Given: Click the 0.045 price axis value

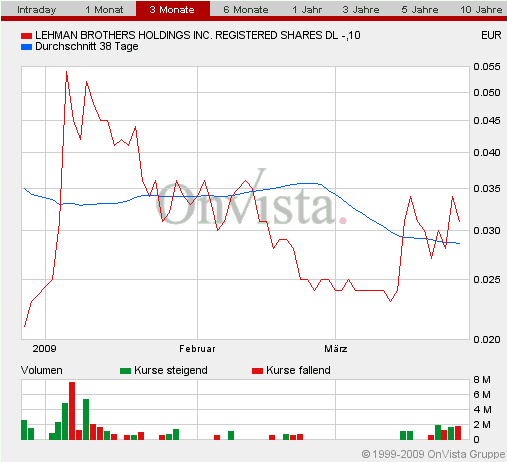Looking at the screenshot, I should (487, 120).
